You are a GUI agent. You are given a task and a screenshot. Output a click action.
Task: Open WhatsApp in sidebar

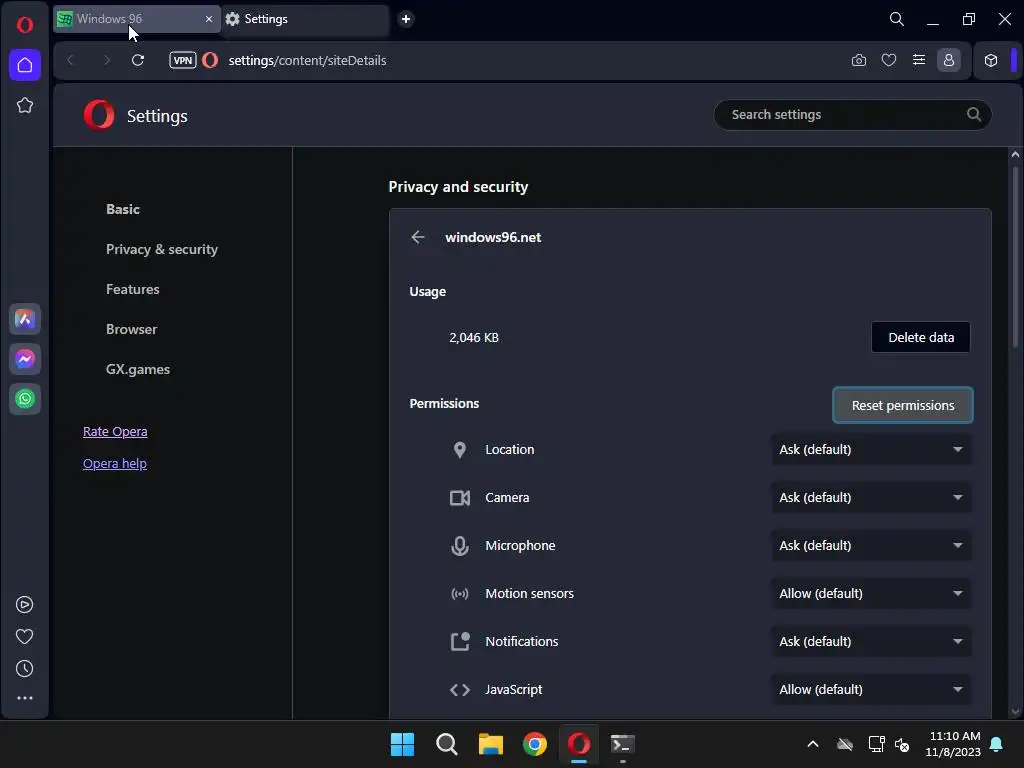(25, 399)
